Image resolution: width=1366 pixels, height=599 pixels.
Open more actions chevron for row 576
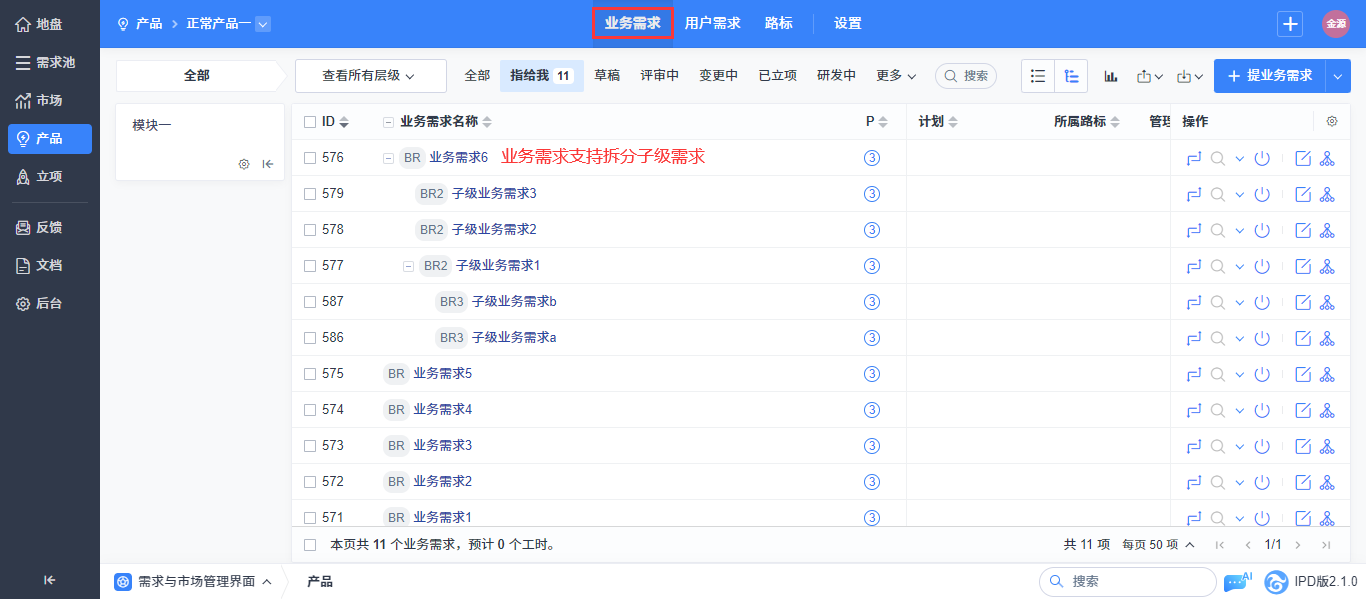(1240, 158)
